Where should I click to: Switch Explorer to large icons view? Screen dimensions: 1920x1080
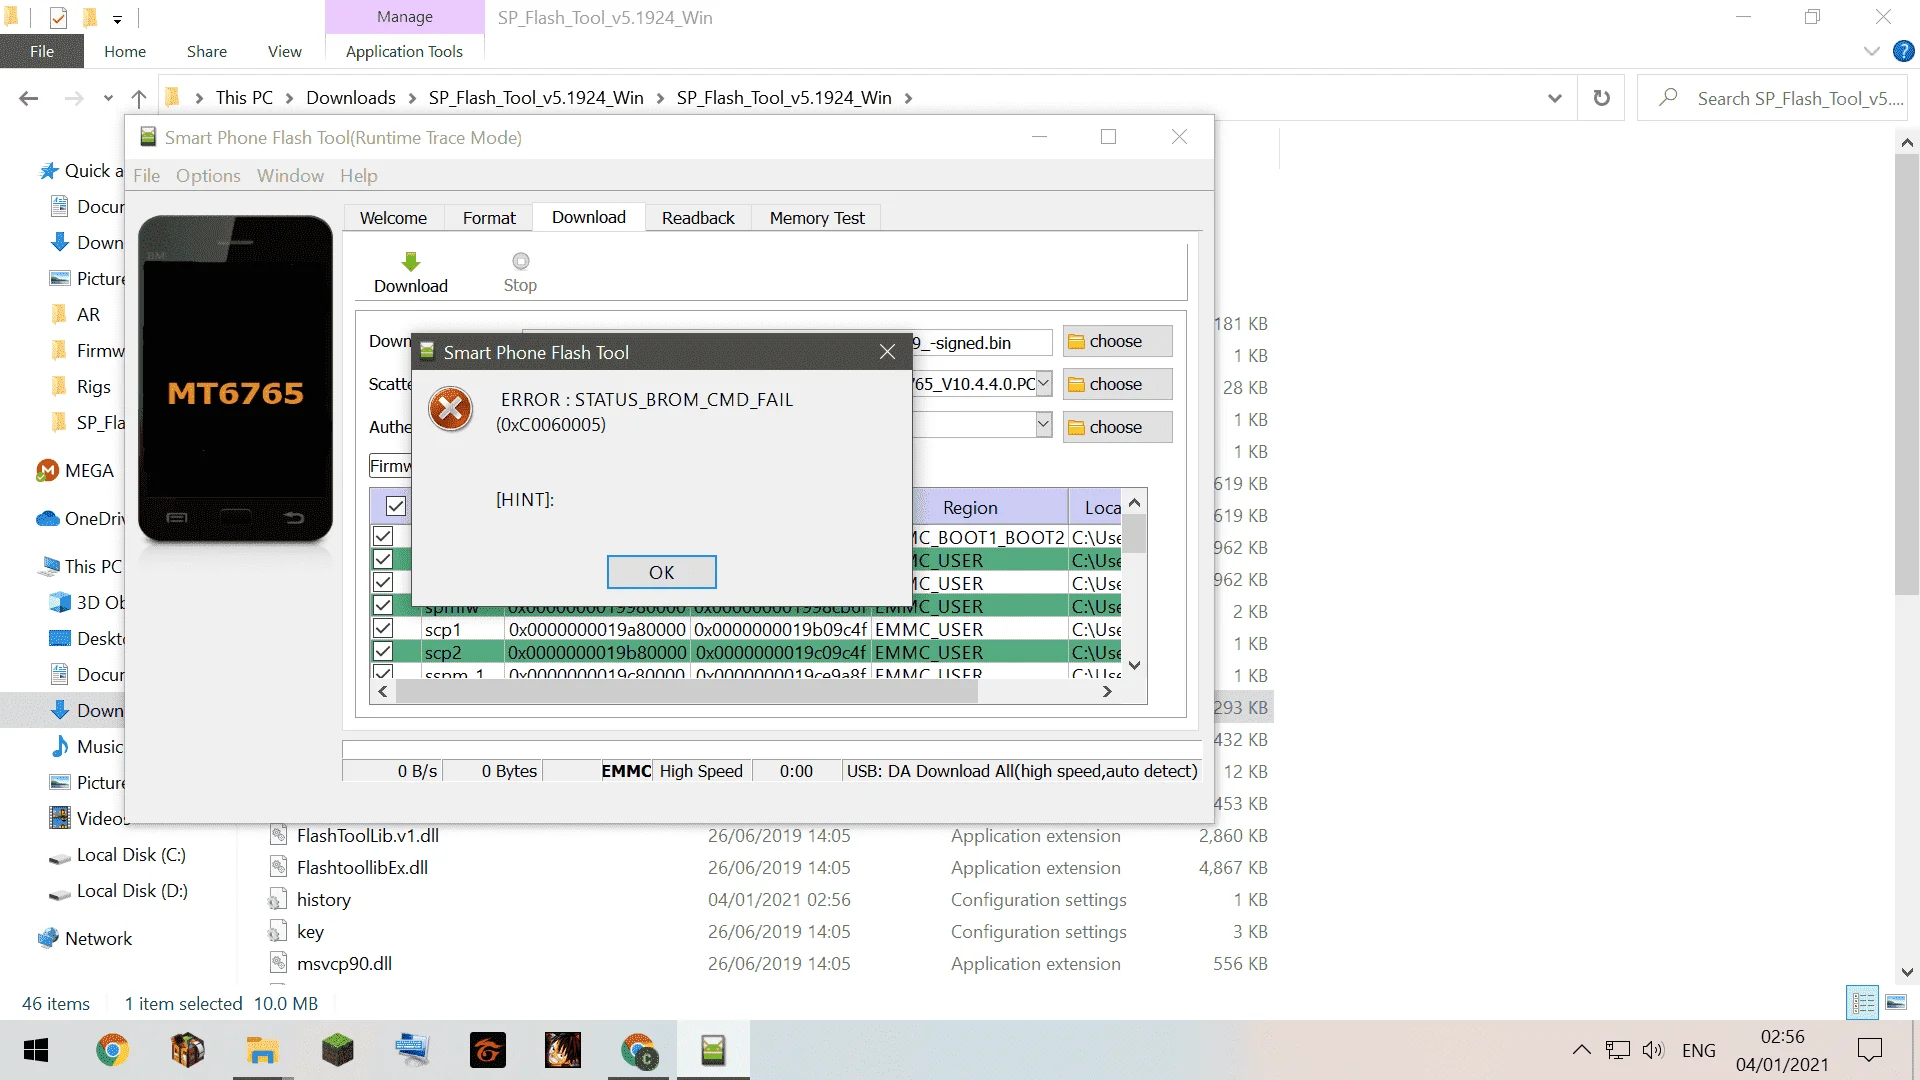[x=1896, y=1002]
